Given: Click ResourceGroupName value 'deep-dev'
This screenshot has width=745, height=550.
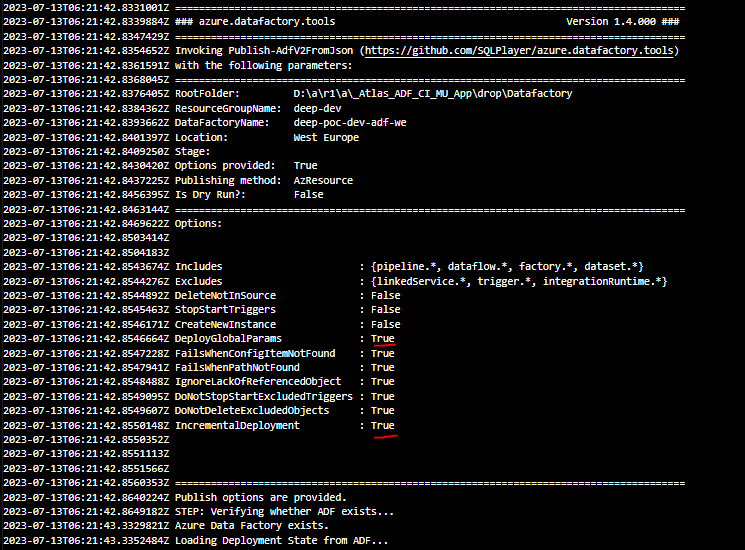Looking at the screenshot, I should click(x=317, y=108).
